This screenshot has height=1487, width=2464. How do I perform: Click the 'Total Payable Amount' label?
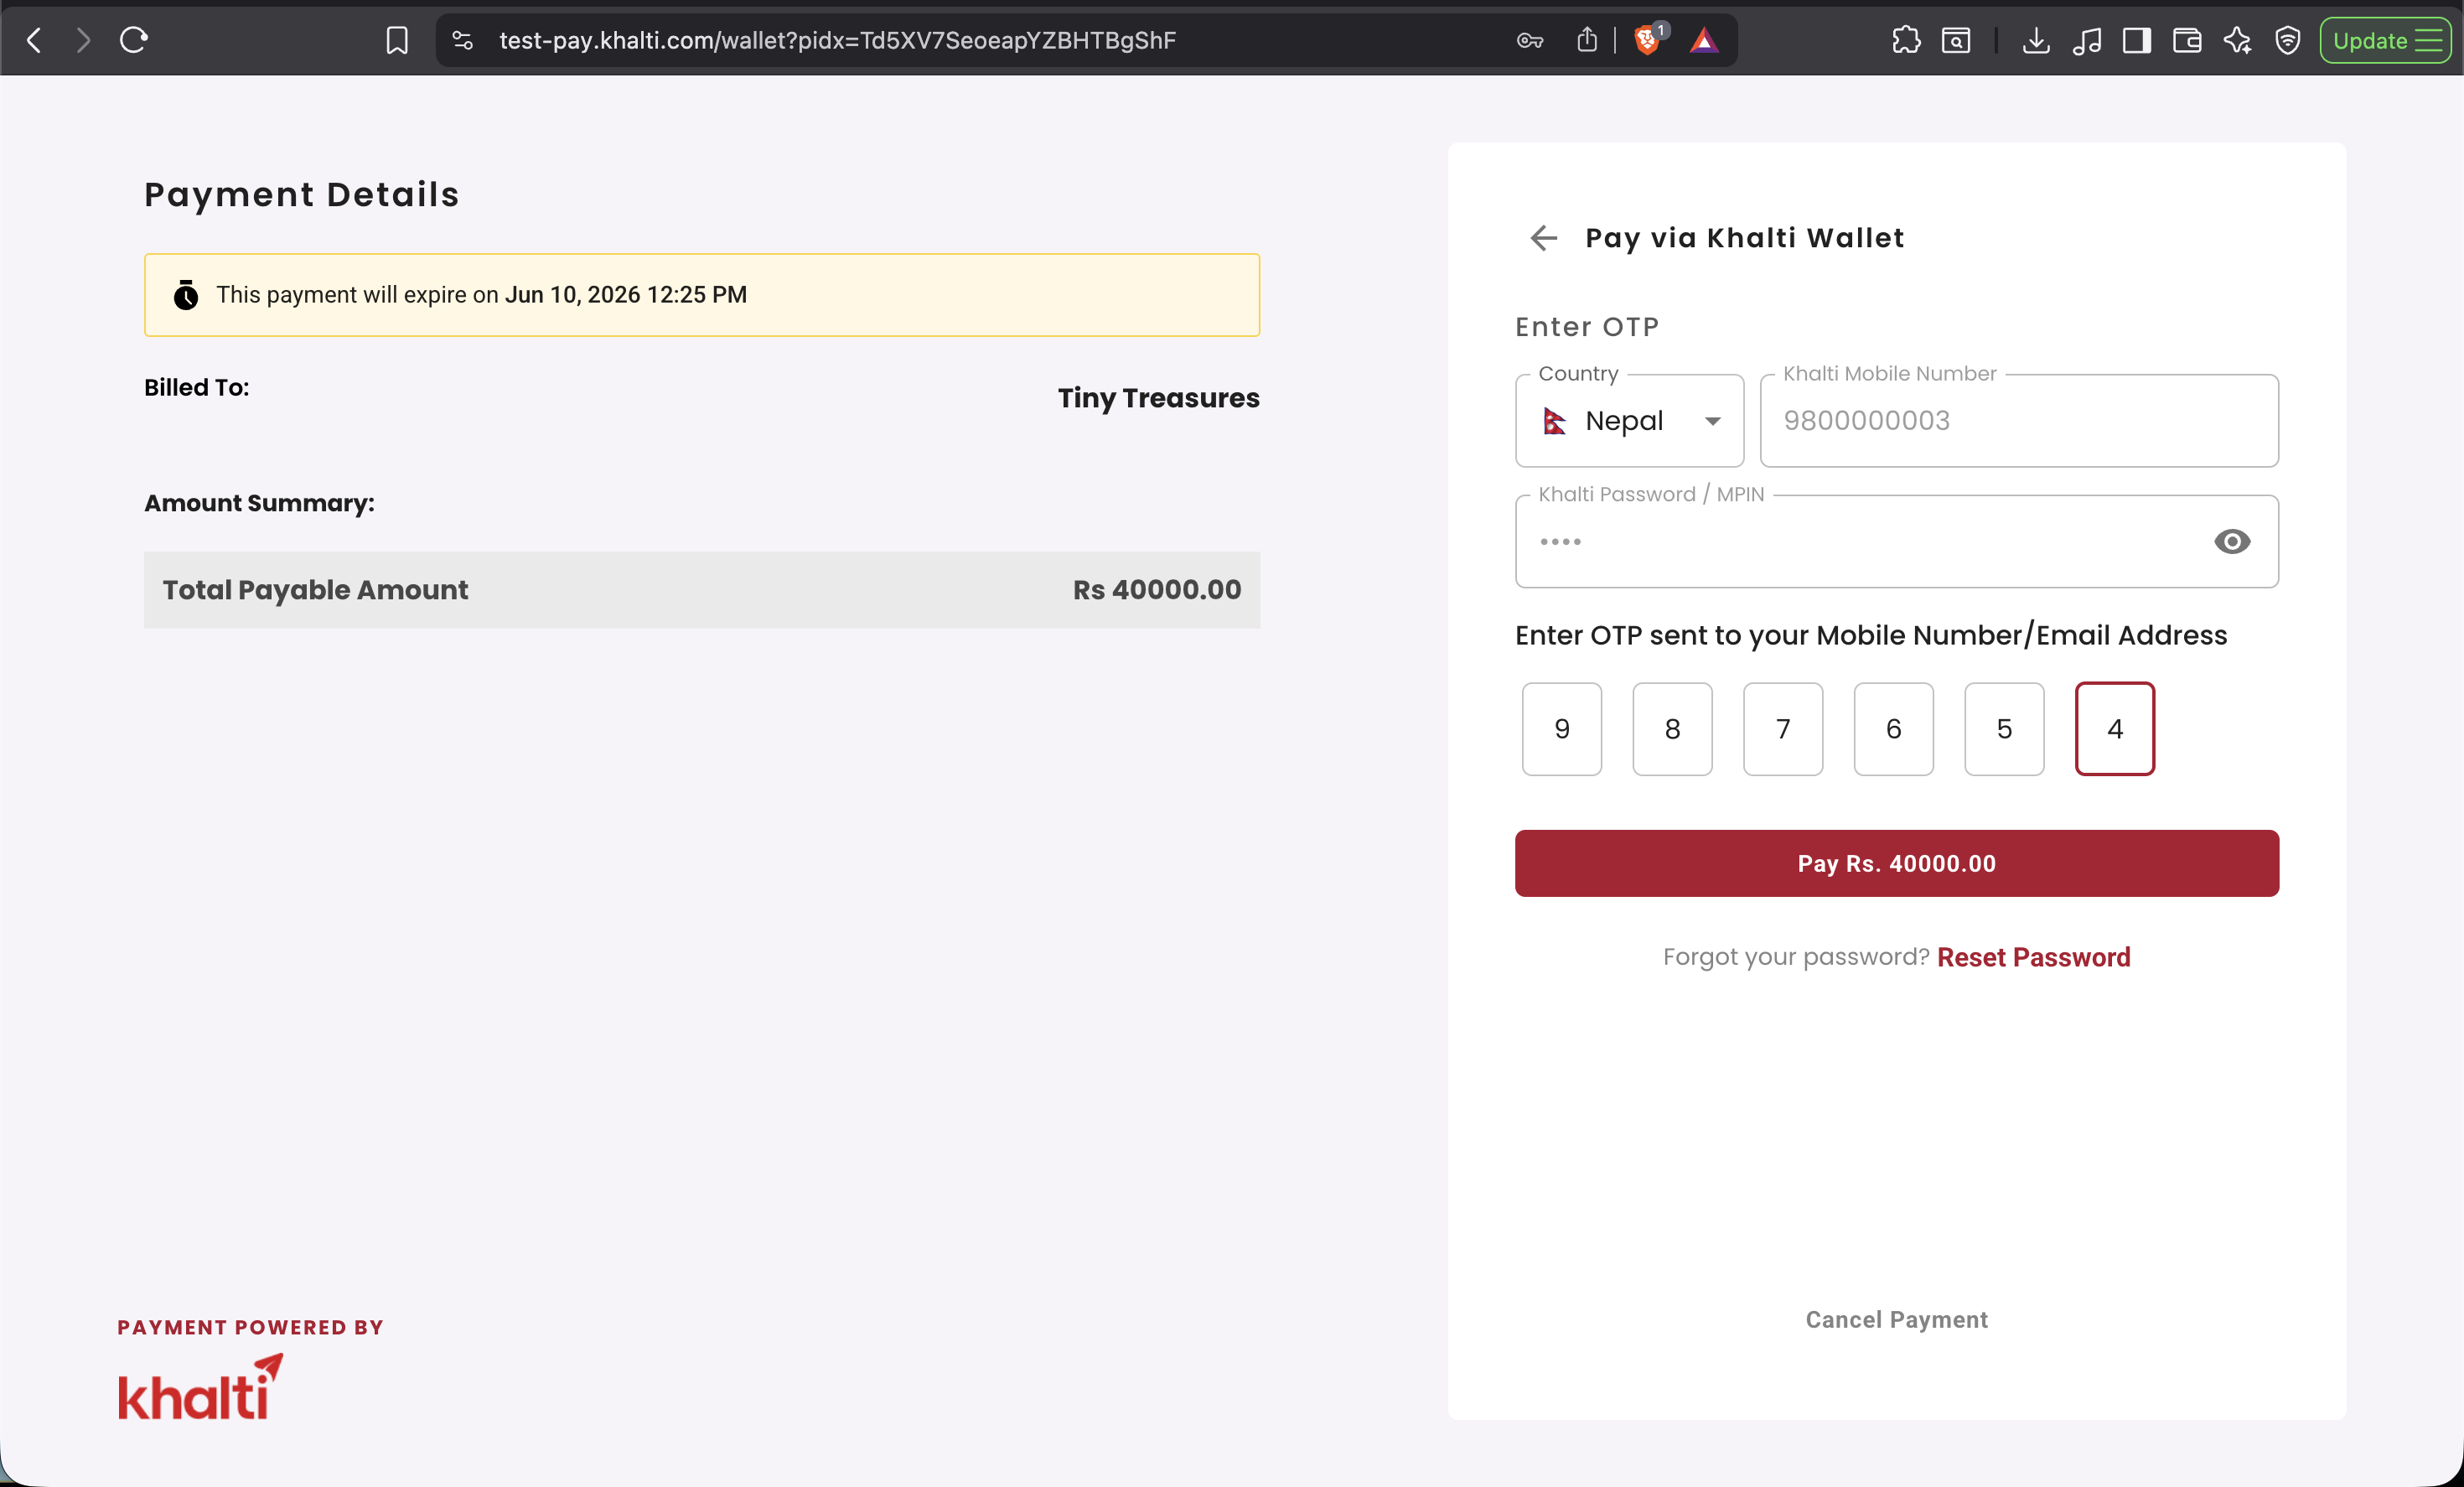pos(315,590)
